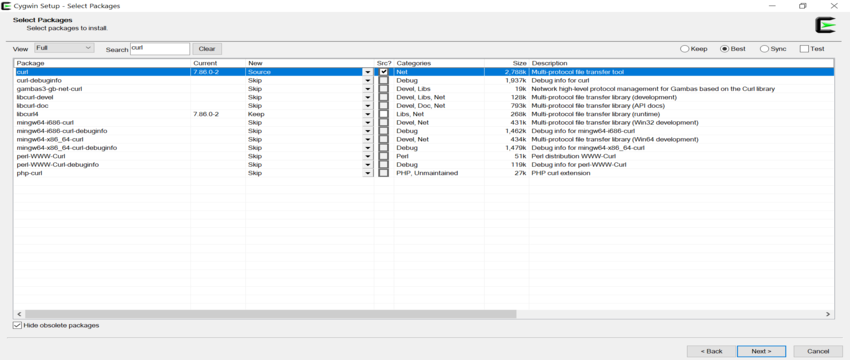The width and height of the screenshot is (850, 360).
Task: Uncheck the Src checkbox for curl
Action: 384,72
